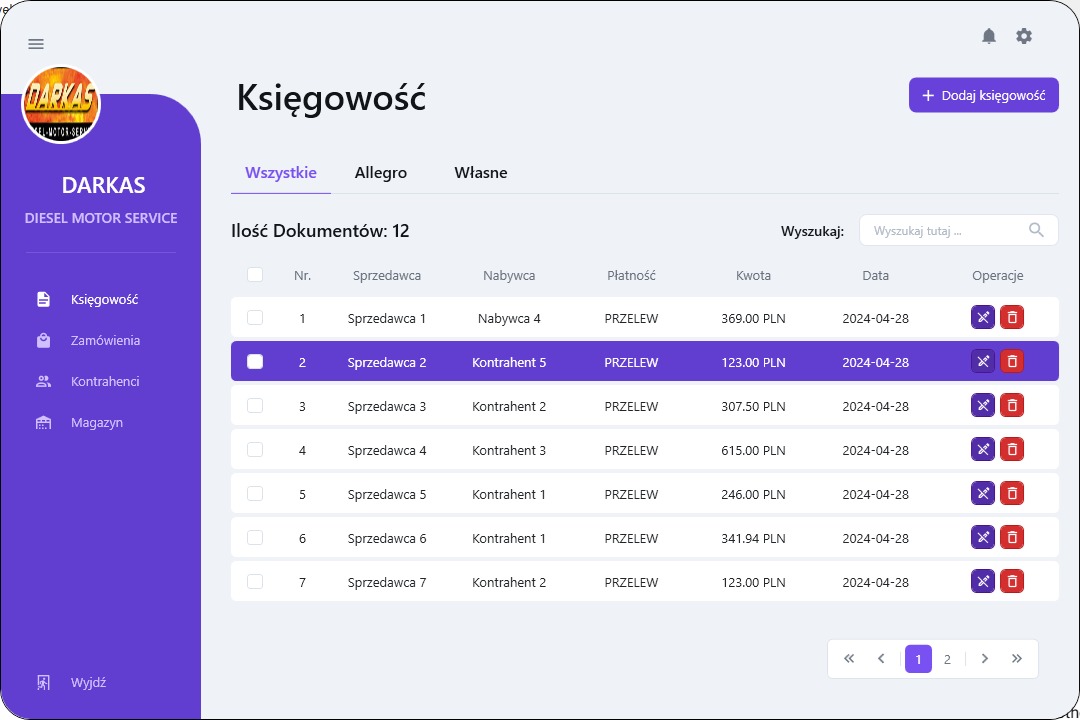The image size is (1080, 720).
Task: Exit the app via the Wyjdź icon
Action: (x=43, y=682)
